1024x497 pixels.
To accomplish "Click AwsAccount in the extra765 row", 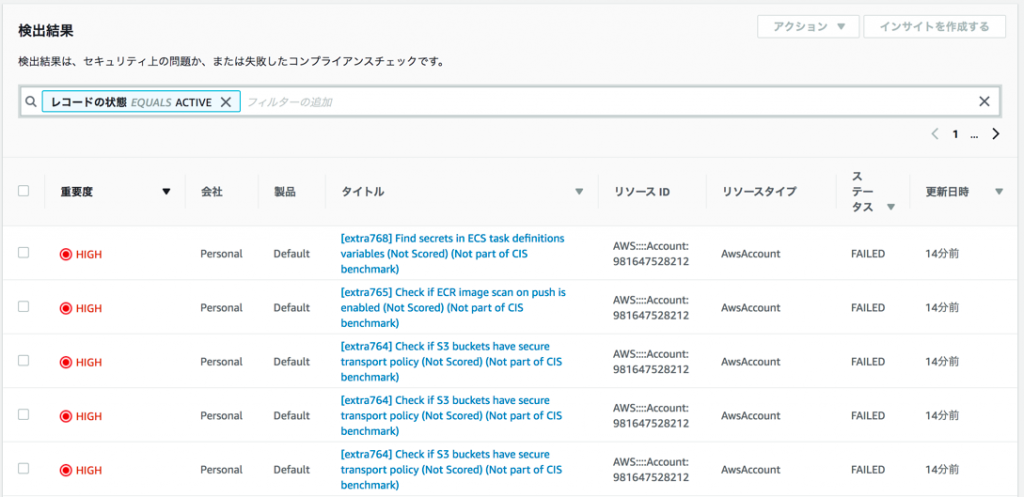I will point(751,308).
